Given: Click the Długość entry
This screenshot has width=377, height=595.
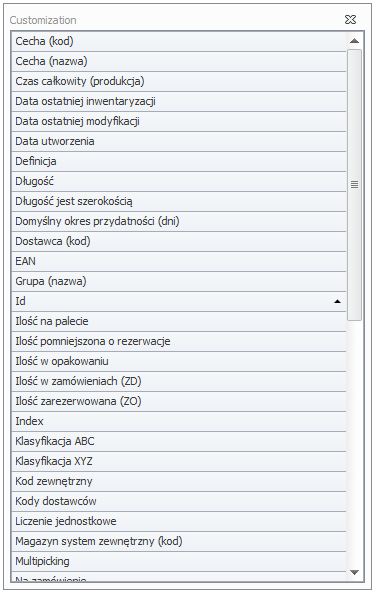Looking at the screenshot, I should (179, 181).
